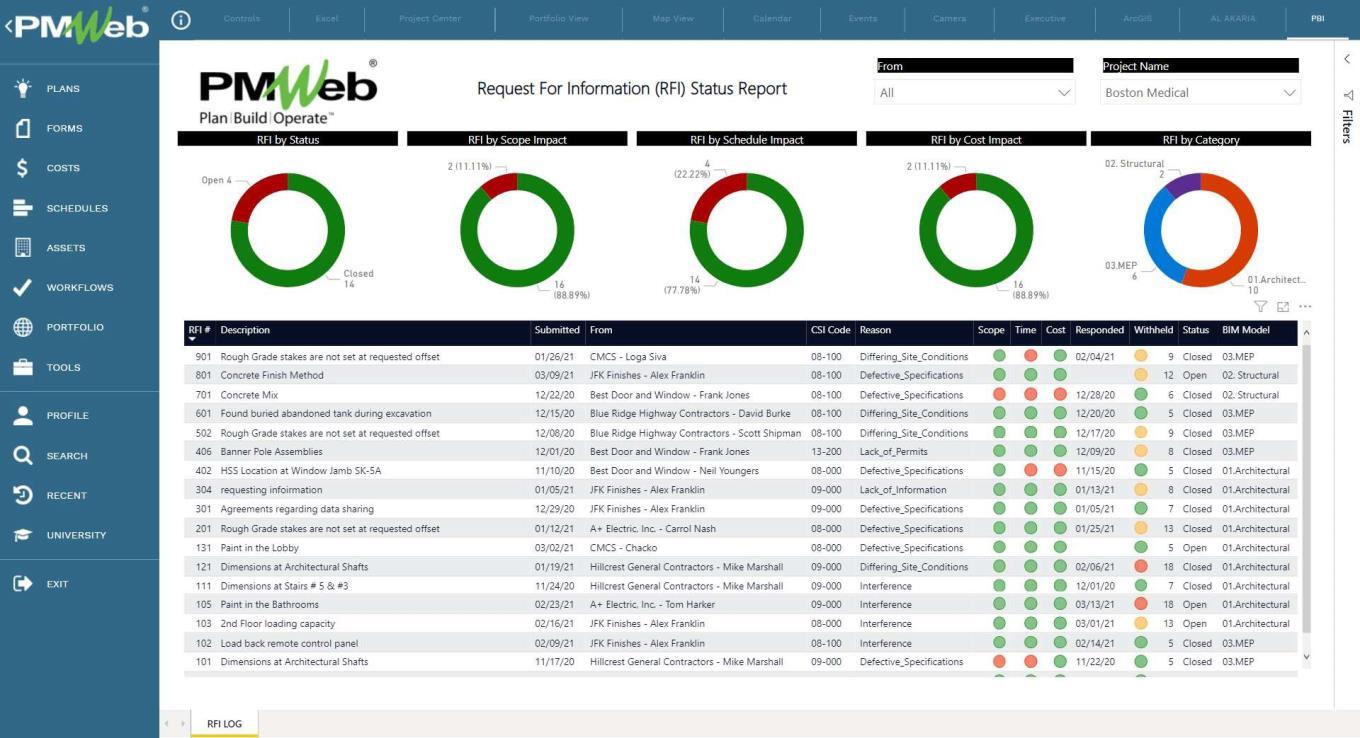Screen dimensions: 1360x738
Task: Click 'CMCS - Loga Siva' From cell
Action: coord(628,356)
